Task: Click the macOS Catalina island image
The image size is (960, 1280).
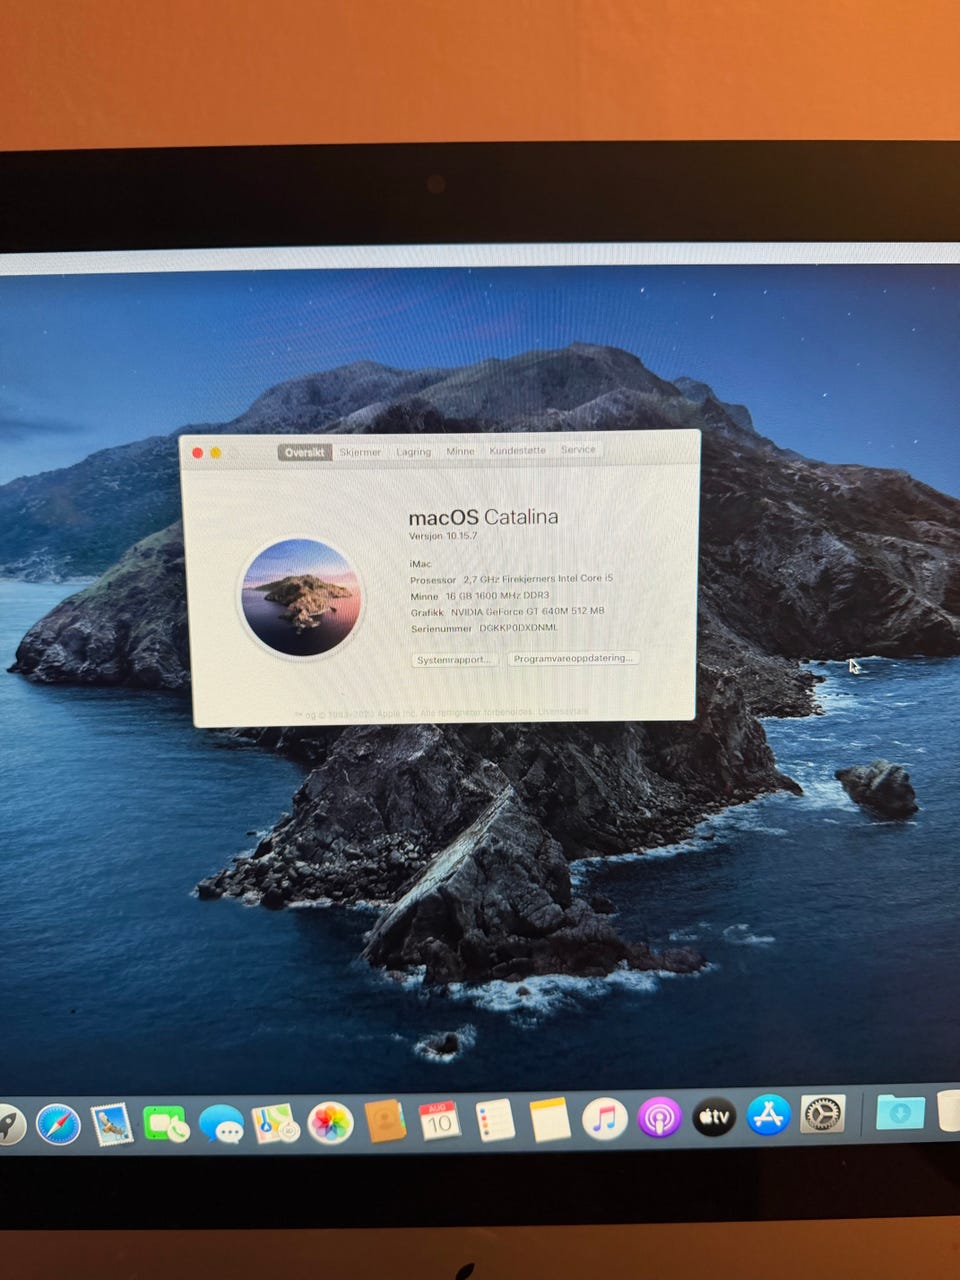Action: coord(300,597)
